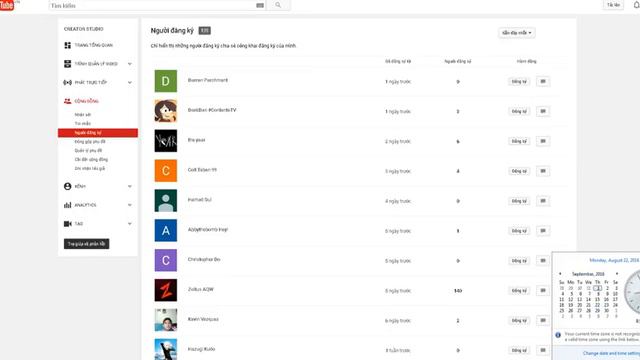Click message icon in 2 ngày trước row
640x360 pixels.
[x=543, y=141]
